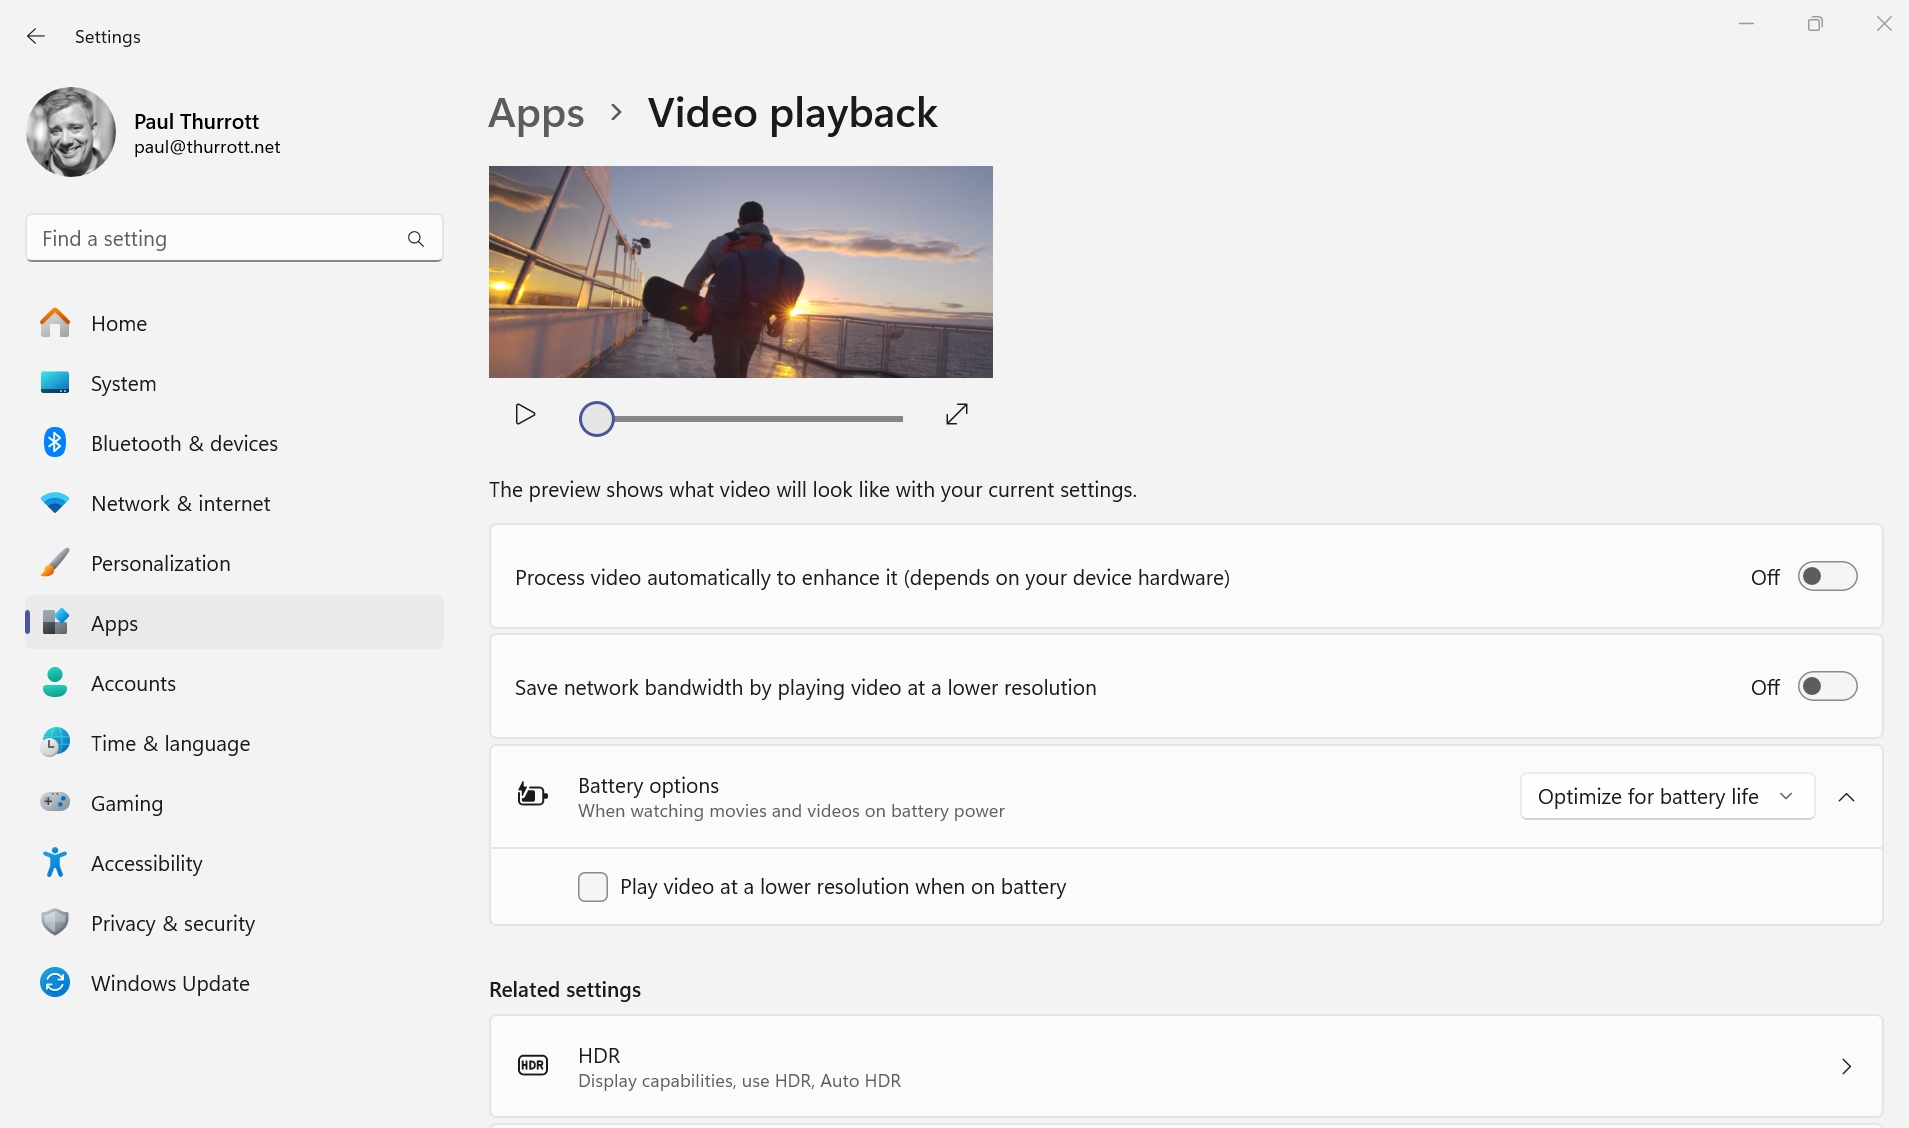1909x1128 pixels.
Task: Click Paul Thurrott account profile
Action: pyautogui.click(x=155, y=133)
